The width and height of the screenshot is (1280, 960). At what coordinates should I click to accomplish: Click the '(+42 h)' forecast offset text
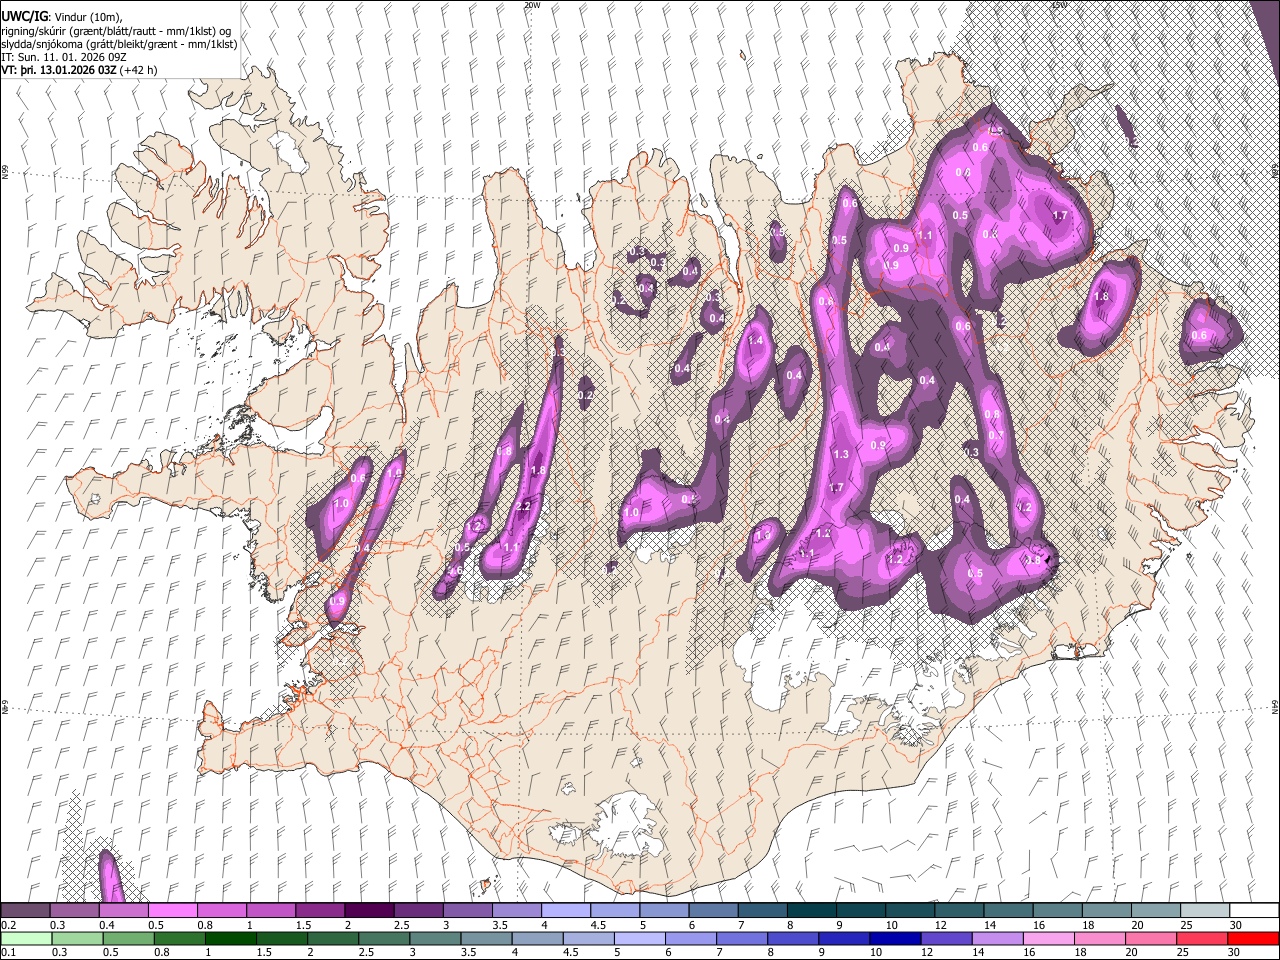point(138,70)
